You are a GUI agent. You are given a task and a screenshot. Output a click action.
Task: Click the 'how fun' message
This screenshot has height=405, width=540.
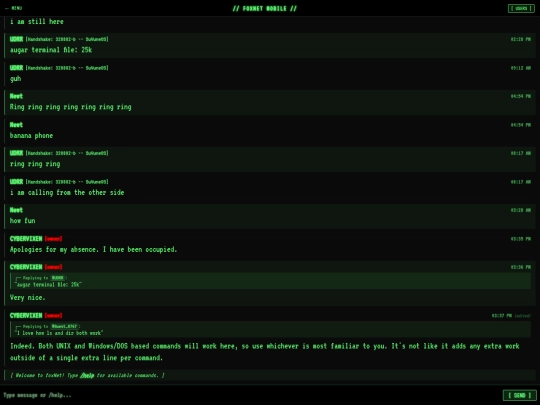click(22, 221)
